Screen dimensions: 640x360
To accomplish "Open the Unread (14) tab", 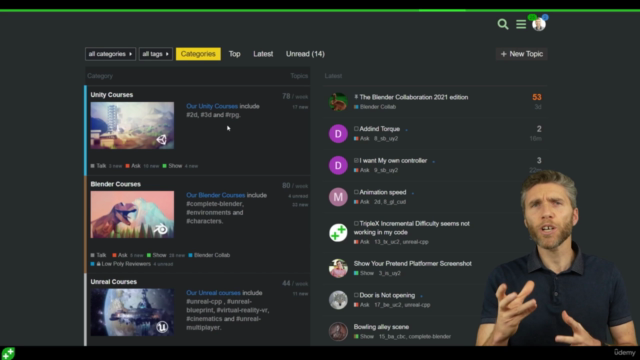I will coord(305,54).
